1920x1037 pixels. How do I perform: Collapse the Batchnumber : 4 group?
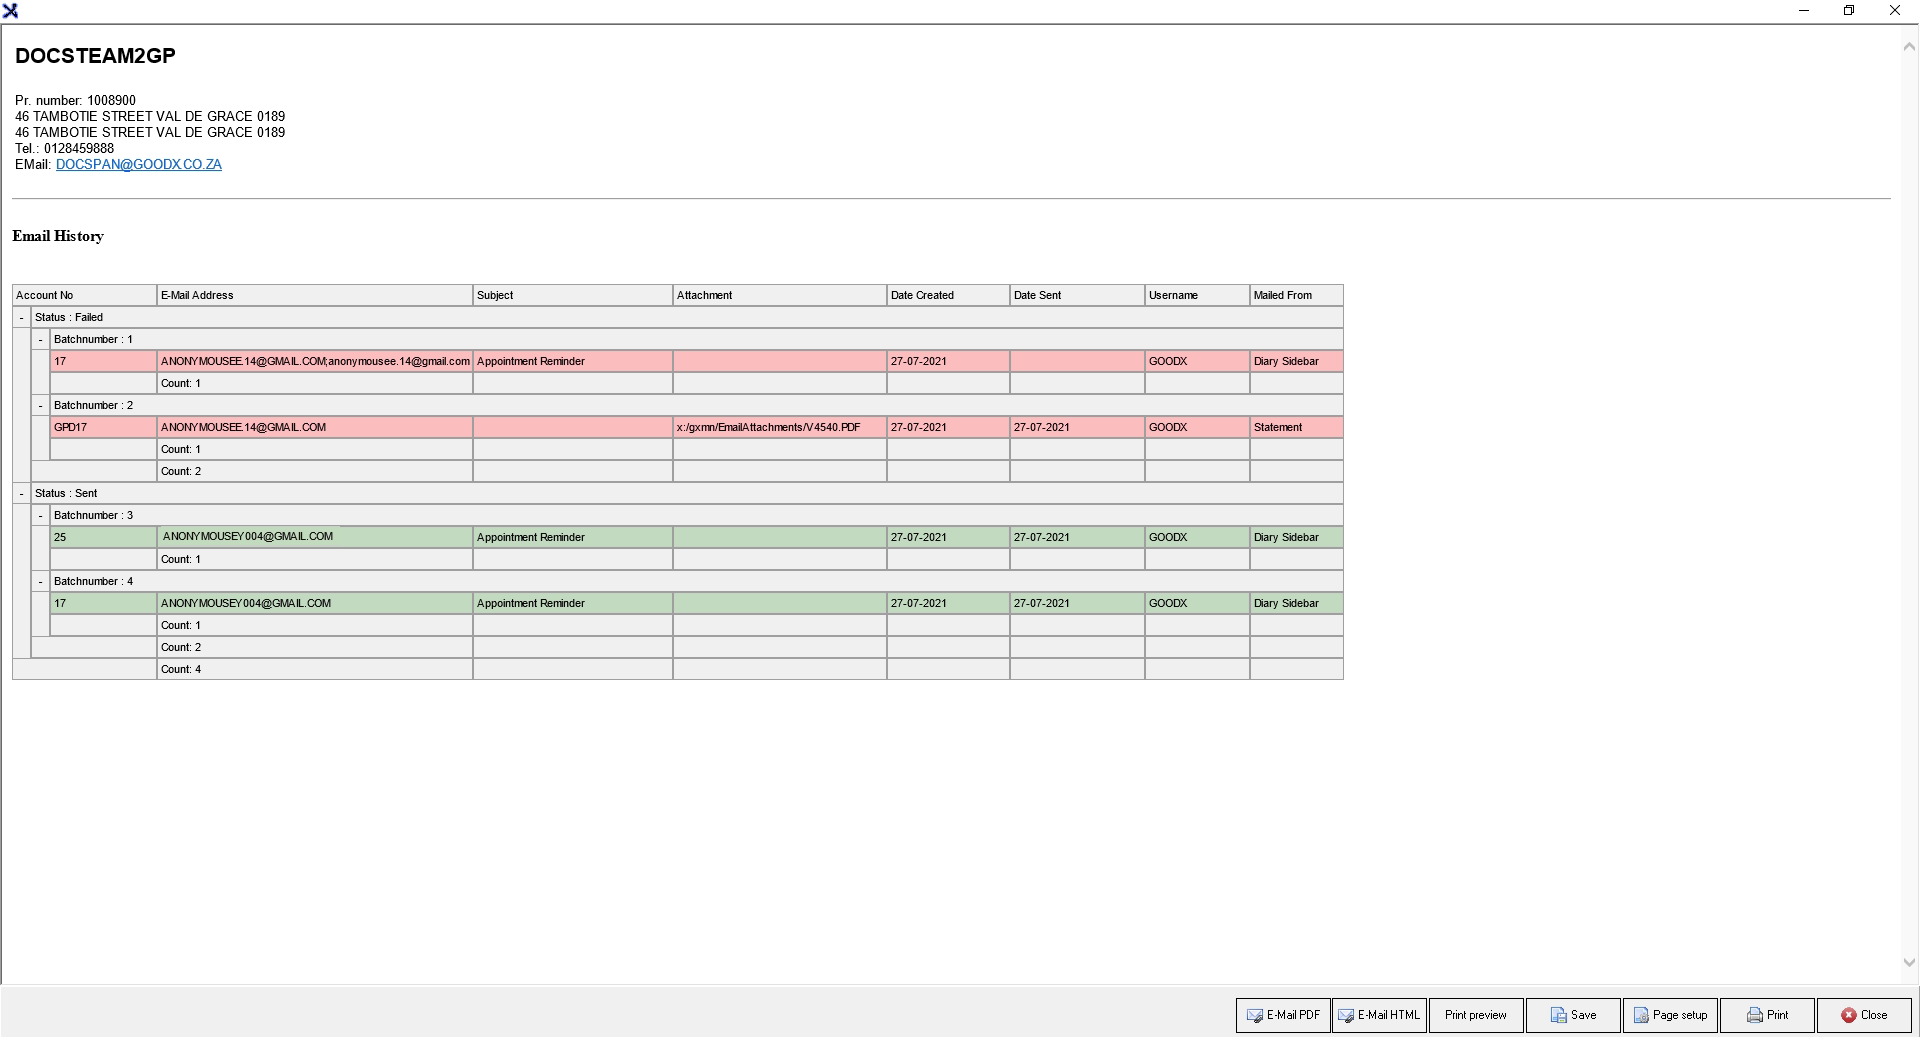point(40,581)
